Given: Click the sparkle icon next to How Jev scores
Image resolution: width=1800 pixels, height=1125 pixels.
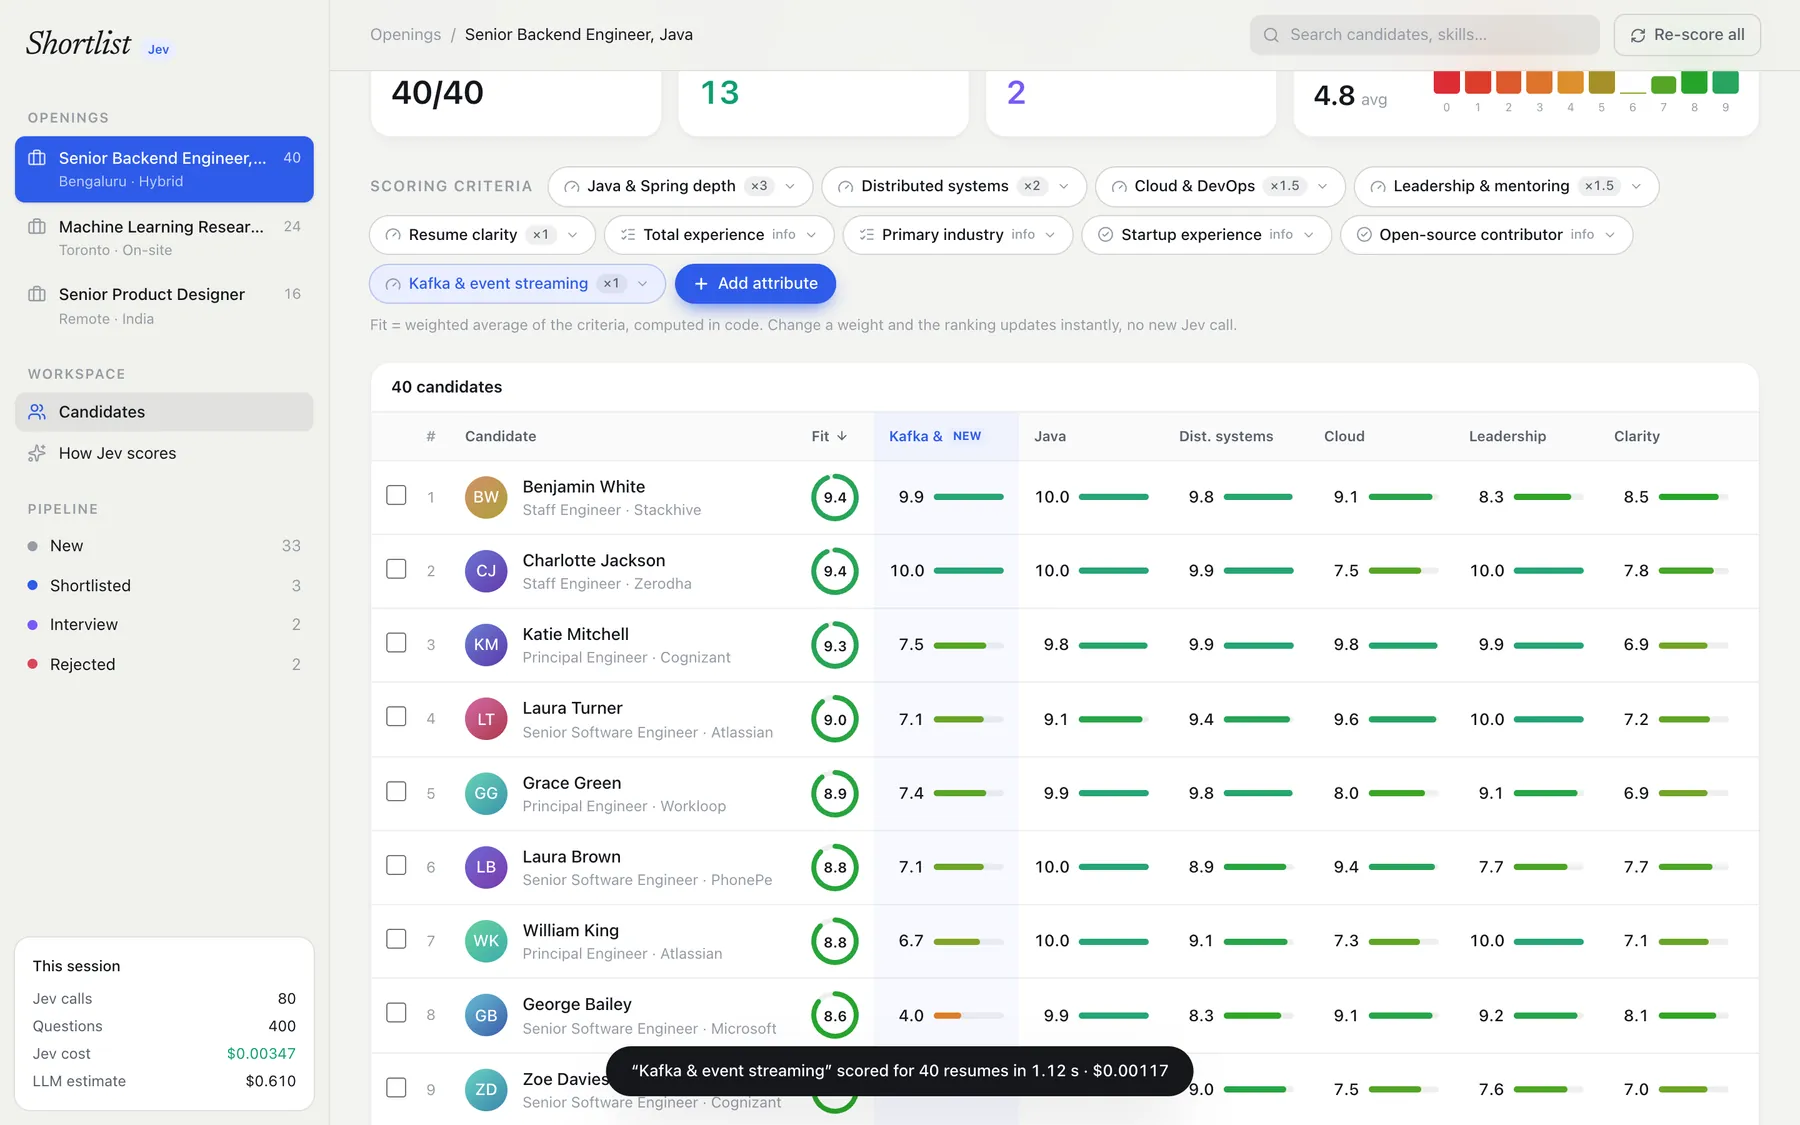Looking at the screenshot, I should click(37, 453).
